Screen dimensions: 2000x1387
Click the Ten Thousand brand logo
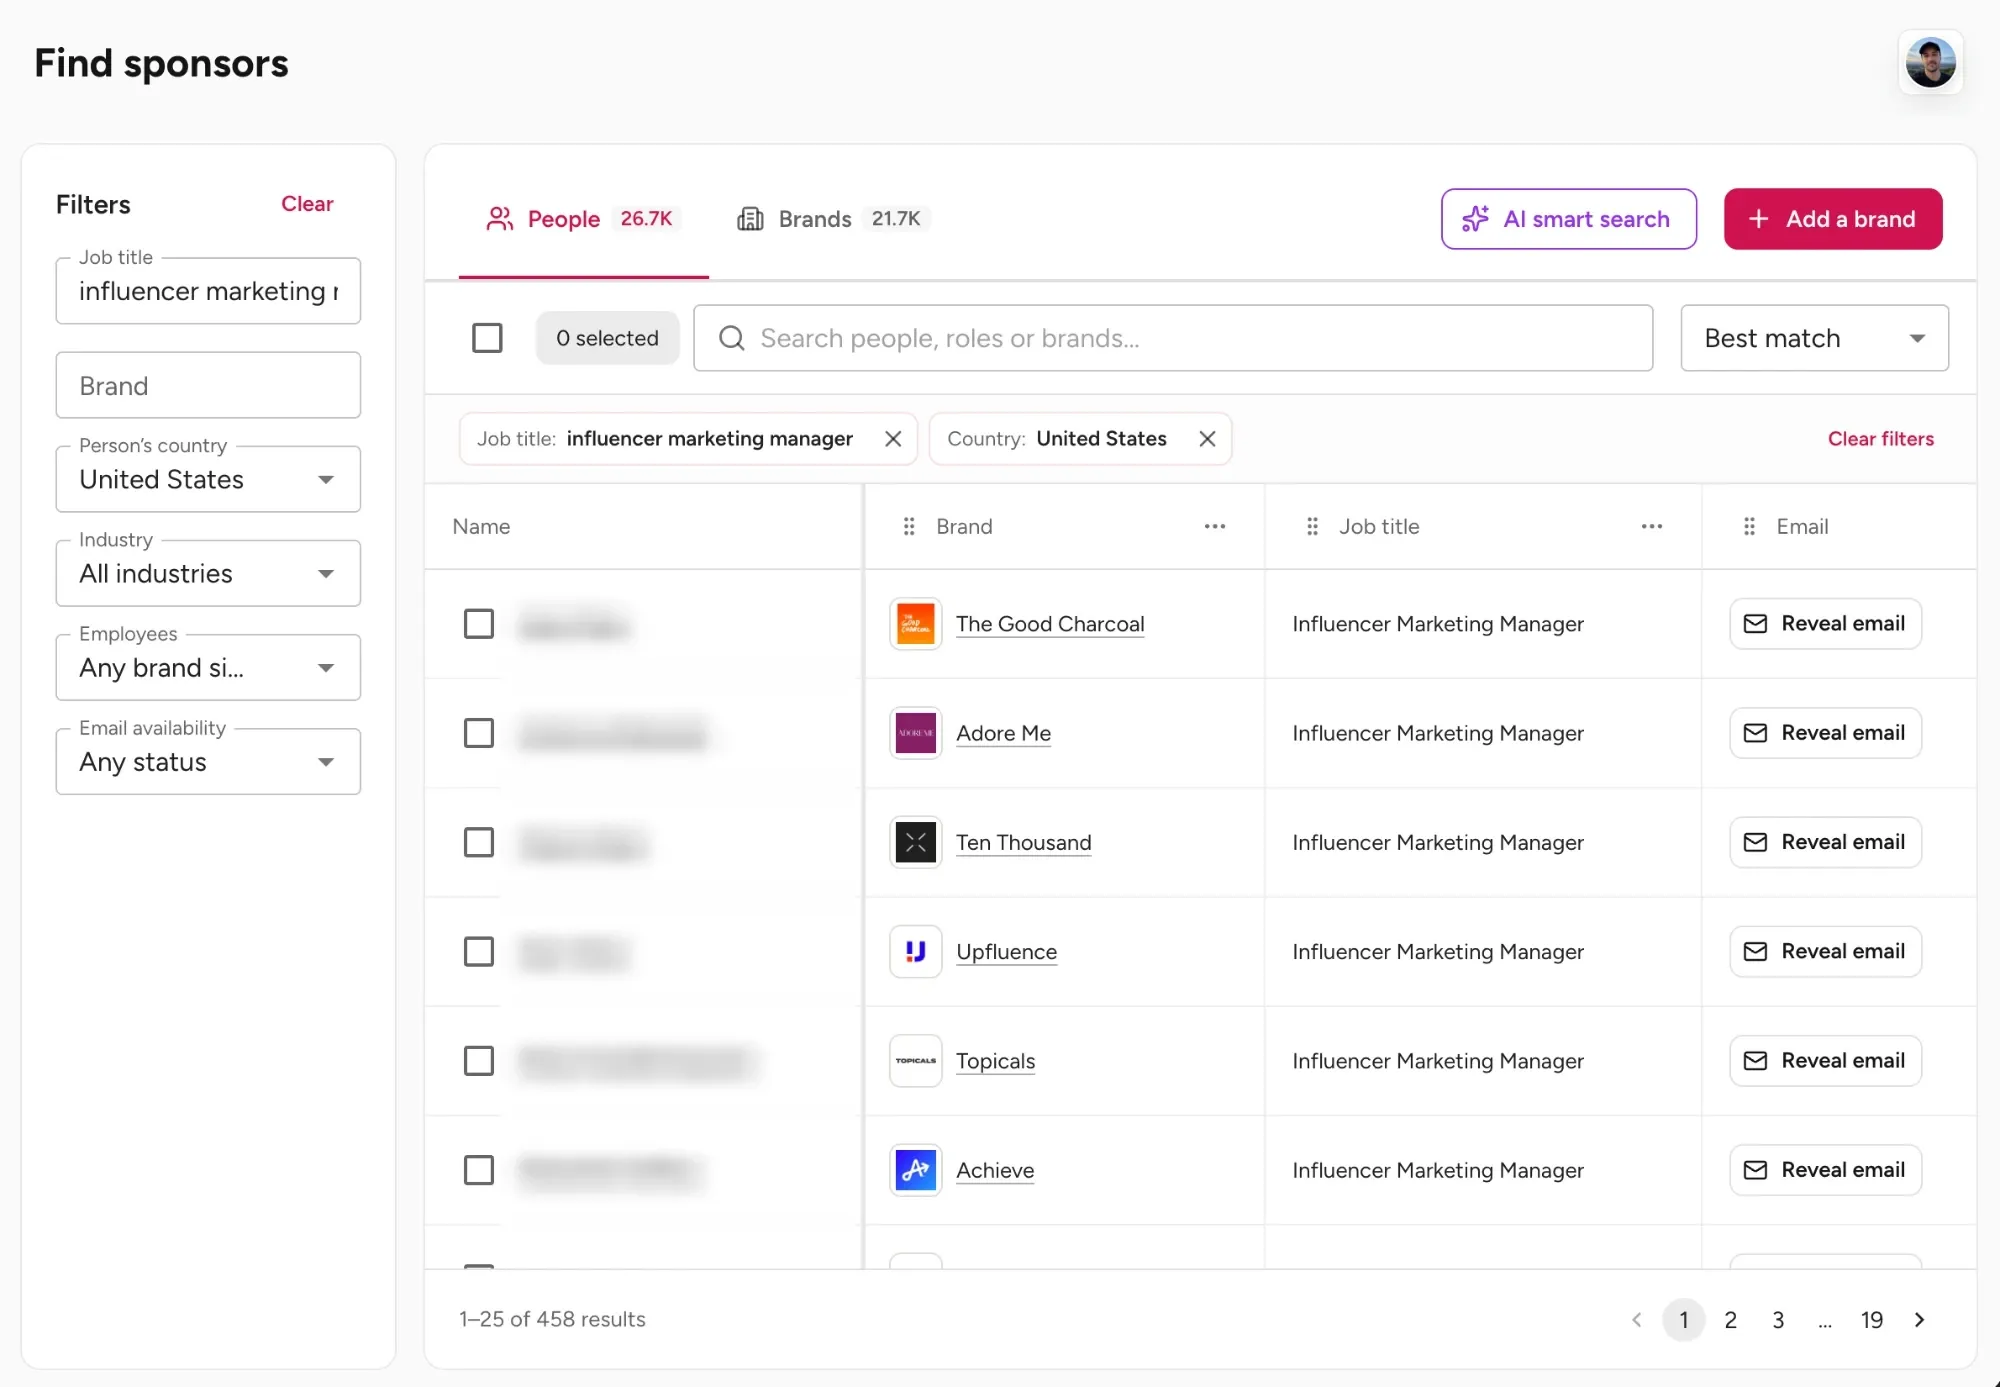pos(915,842)
